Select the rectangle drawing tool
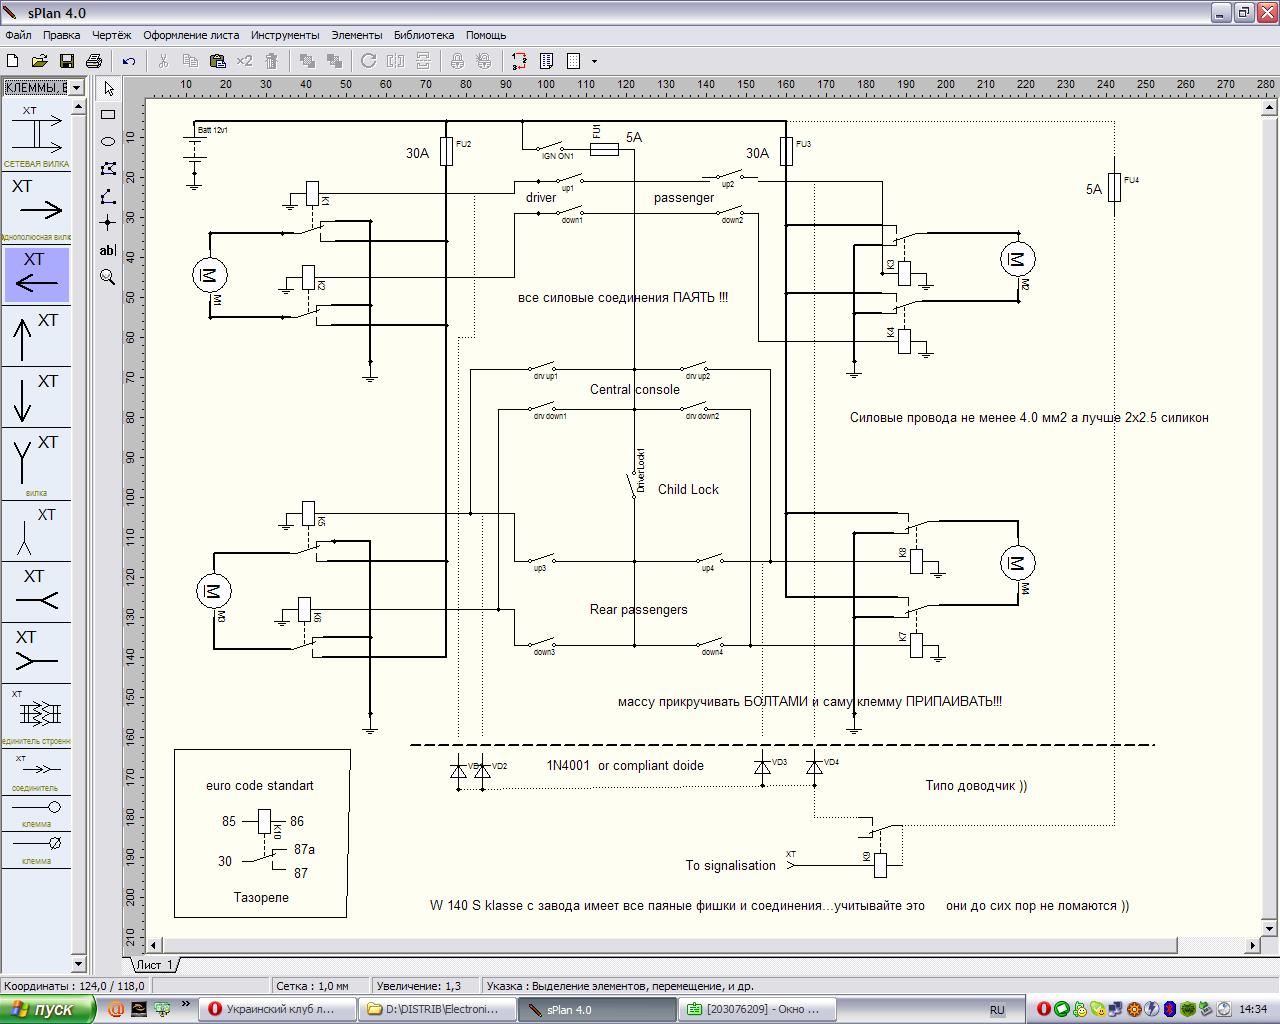The width and height of the screenshot is (1280, 1024). [108, 115]
